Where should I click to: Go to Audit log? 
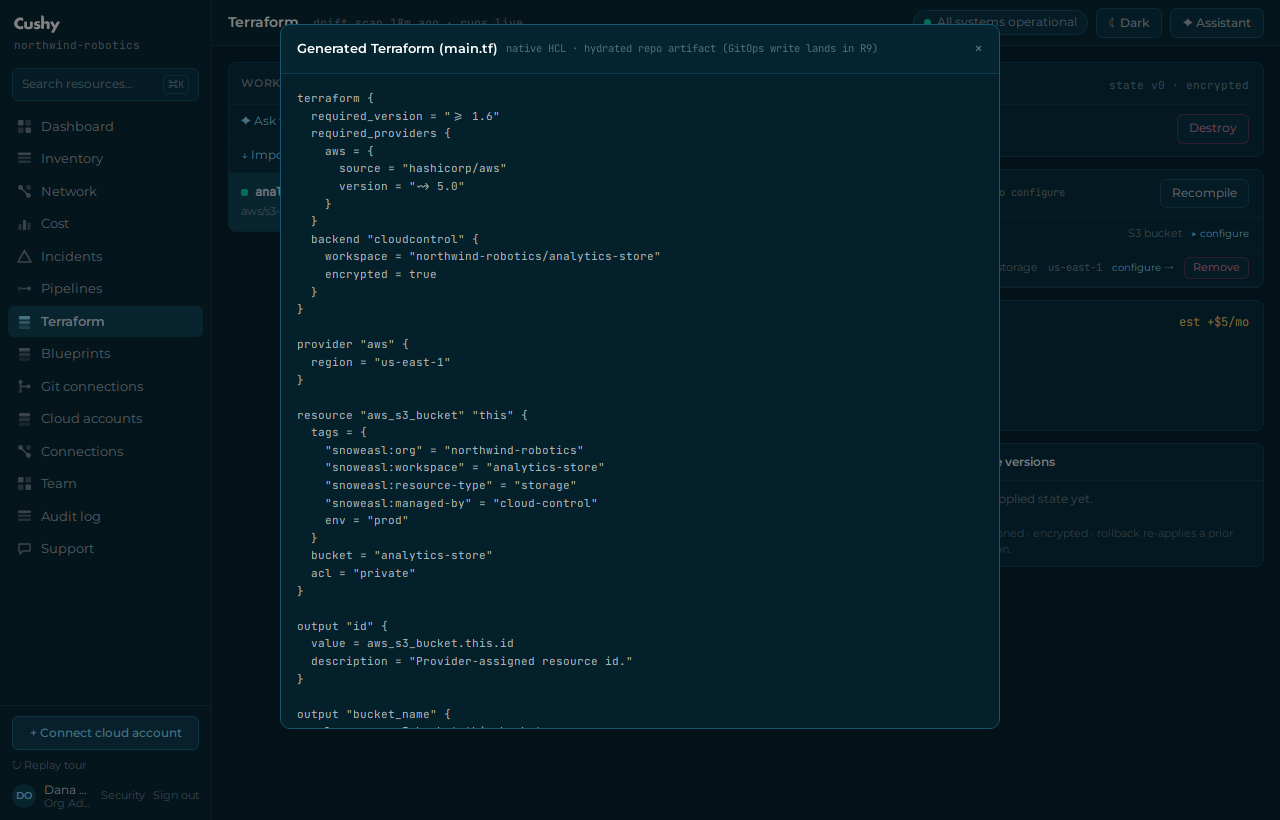[105, 517]
